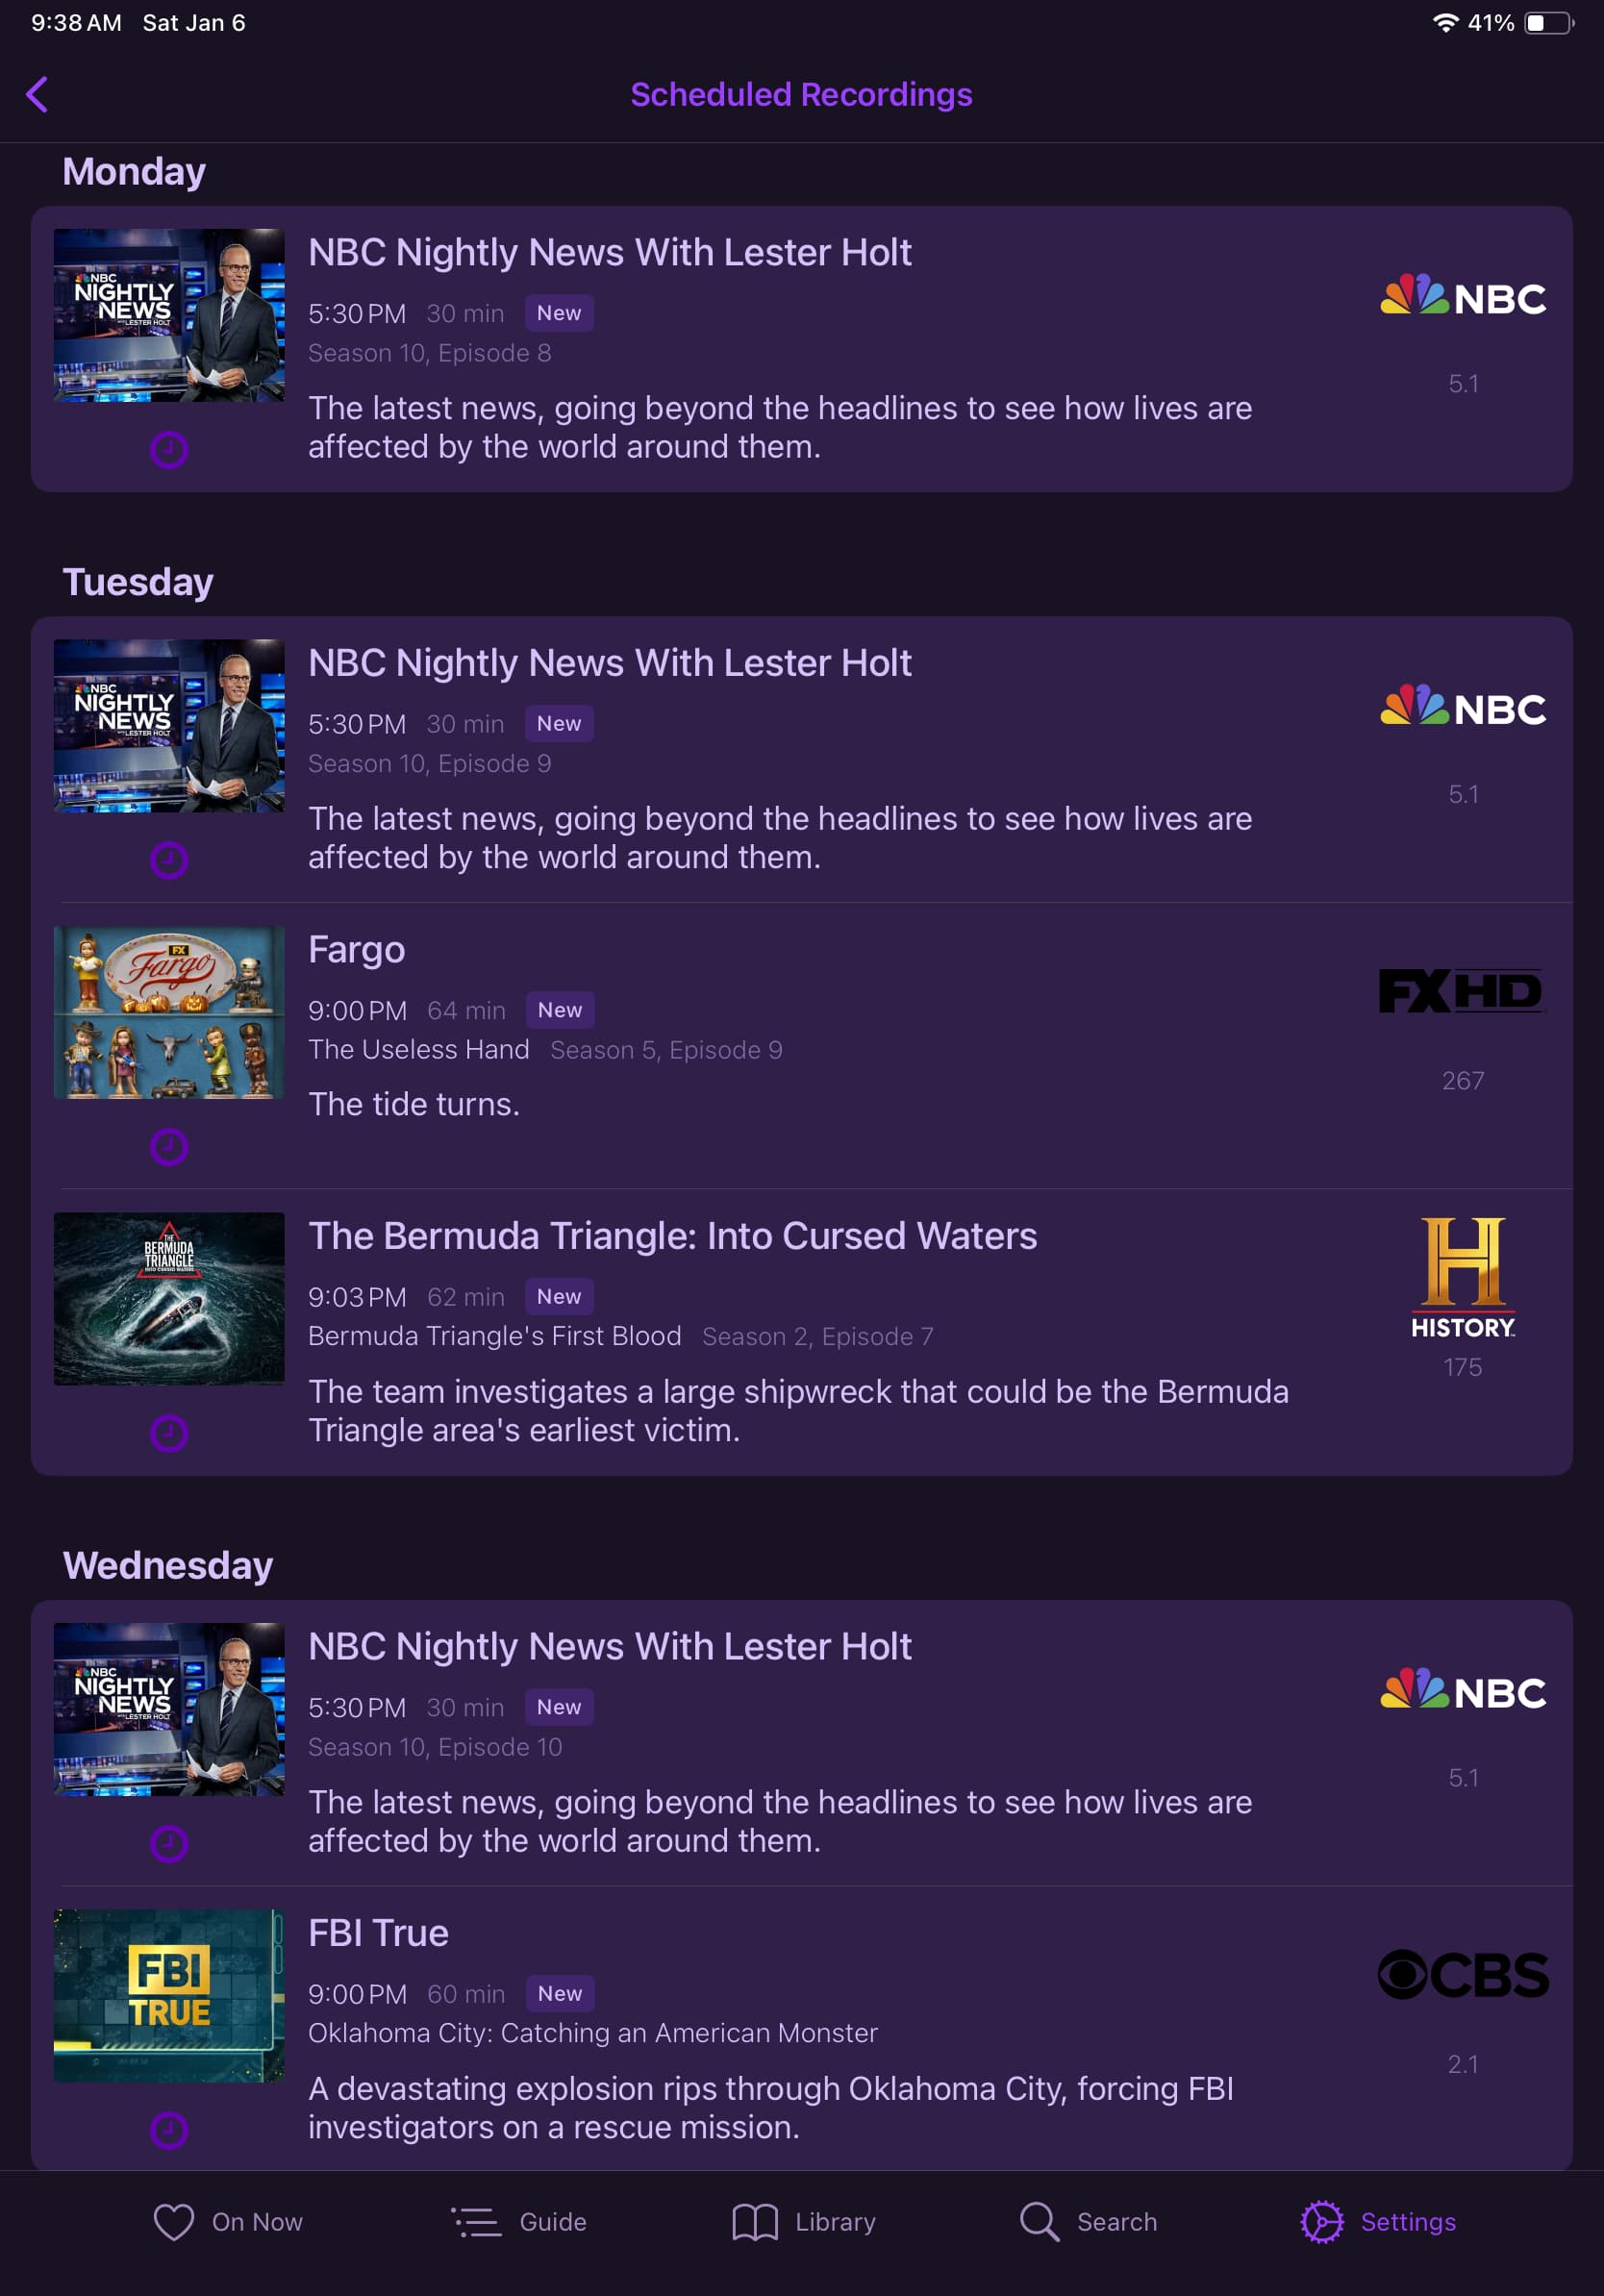This screenshot has height=2296, width=1604.
Task: Tap the FX HD channel logo
Action: pyautogui.click(x=1462, y=991)
